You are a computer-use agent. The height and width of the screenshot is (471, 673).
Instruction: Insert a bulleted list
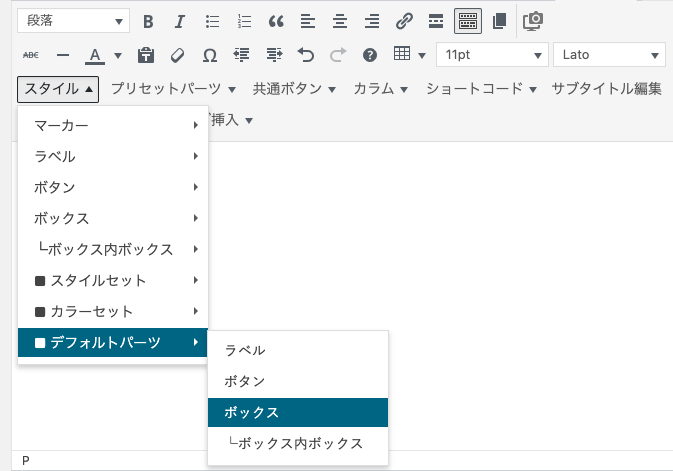point(212,21)
